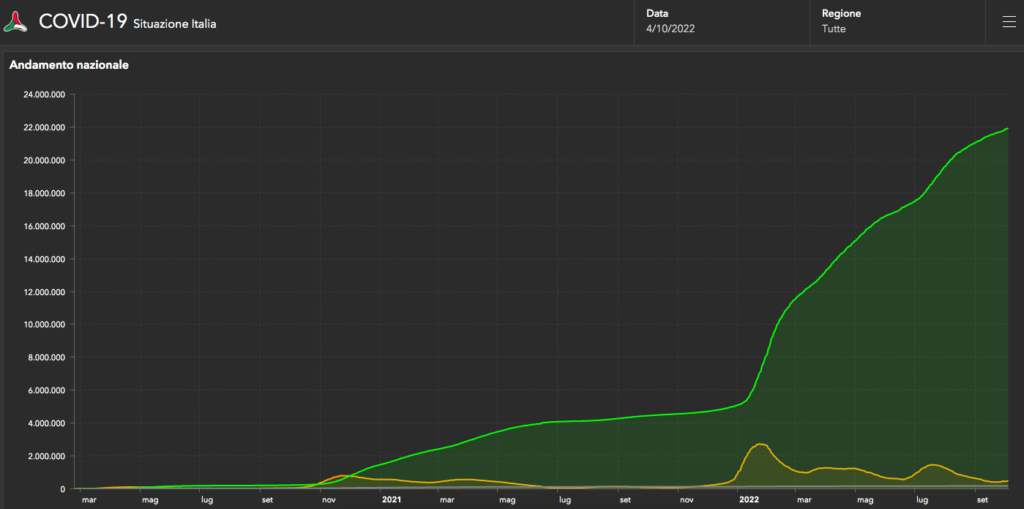Click the 'nov' label just before 2022
Image resolution: width=1024 pixels, height=509 pixels.
point(687,499)
